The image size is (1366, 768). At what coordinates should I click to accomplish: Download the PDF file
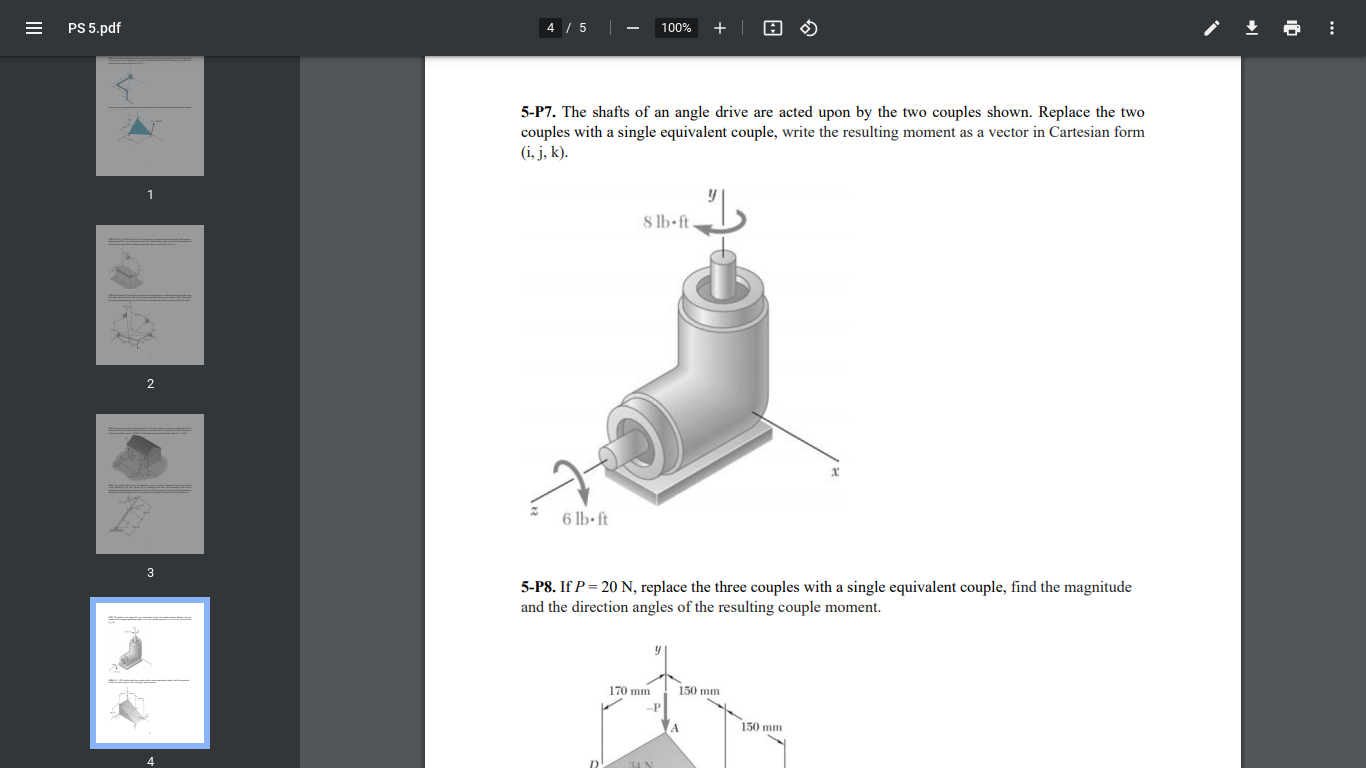point(1251,28)
